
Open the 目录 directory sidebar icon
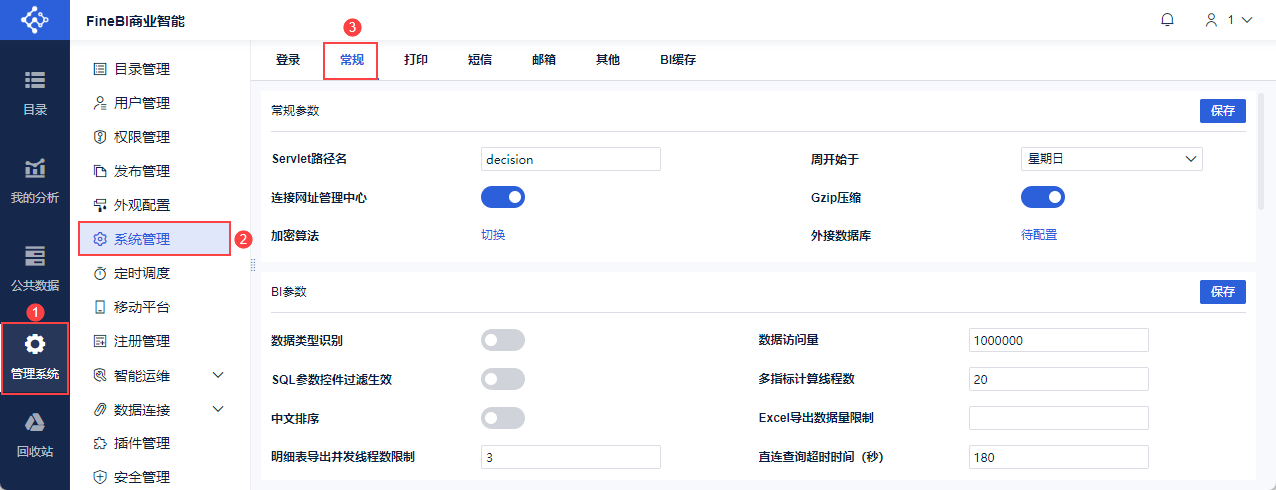click(35, 80)
